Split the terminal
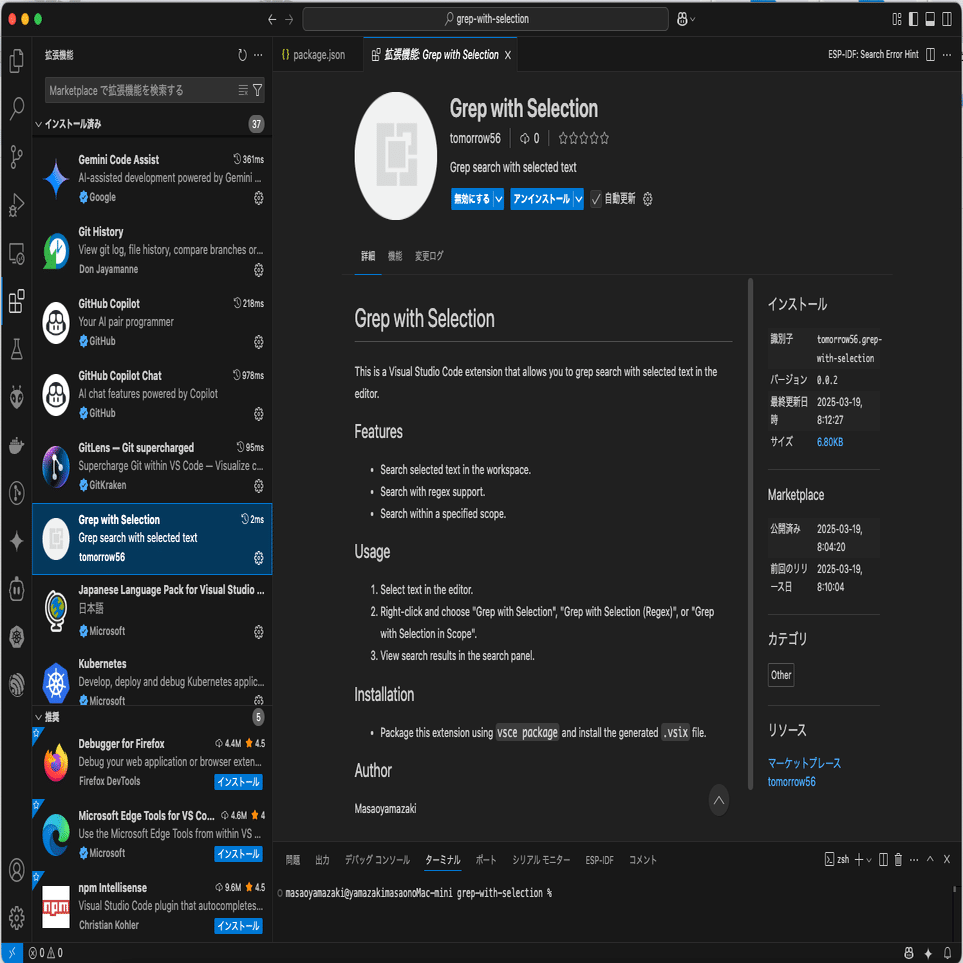The width and height of the screenshot is (963, 963). click(883, 859)
